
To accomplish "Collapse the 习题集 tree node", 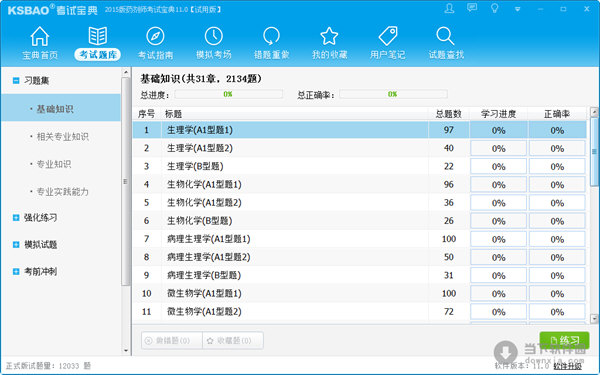I will tap(16, 80).
